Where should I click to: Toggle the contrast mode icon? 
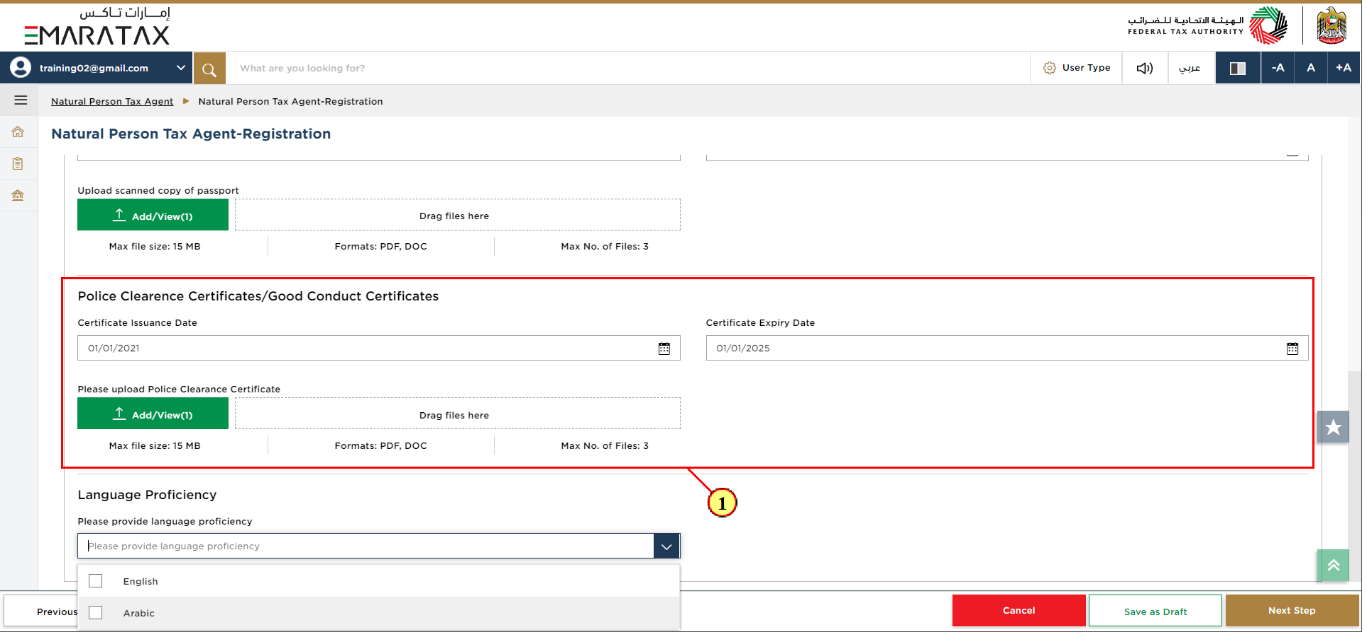[1238, 68]
